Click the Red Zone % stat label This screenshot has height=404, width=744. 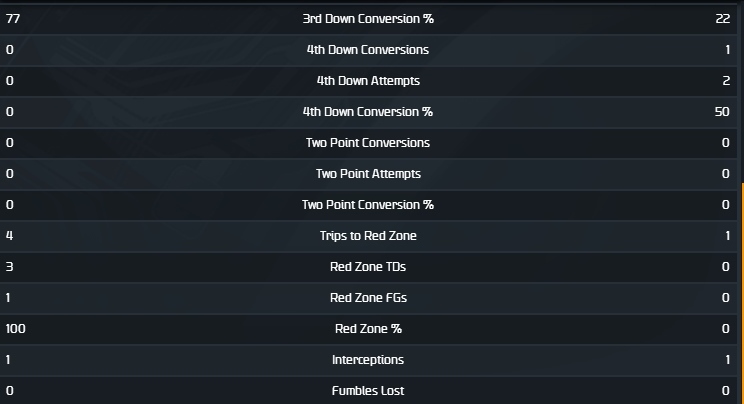368,329
